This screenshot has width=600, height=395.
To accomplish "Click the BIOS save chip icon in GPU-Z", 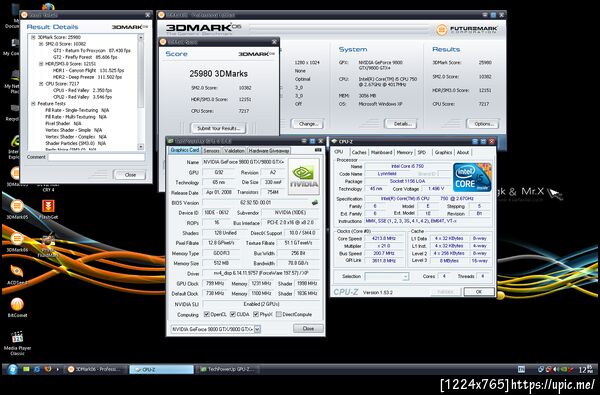I will point(315,202).
